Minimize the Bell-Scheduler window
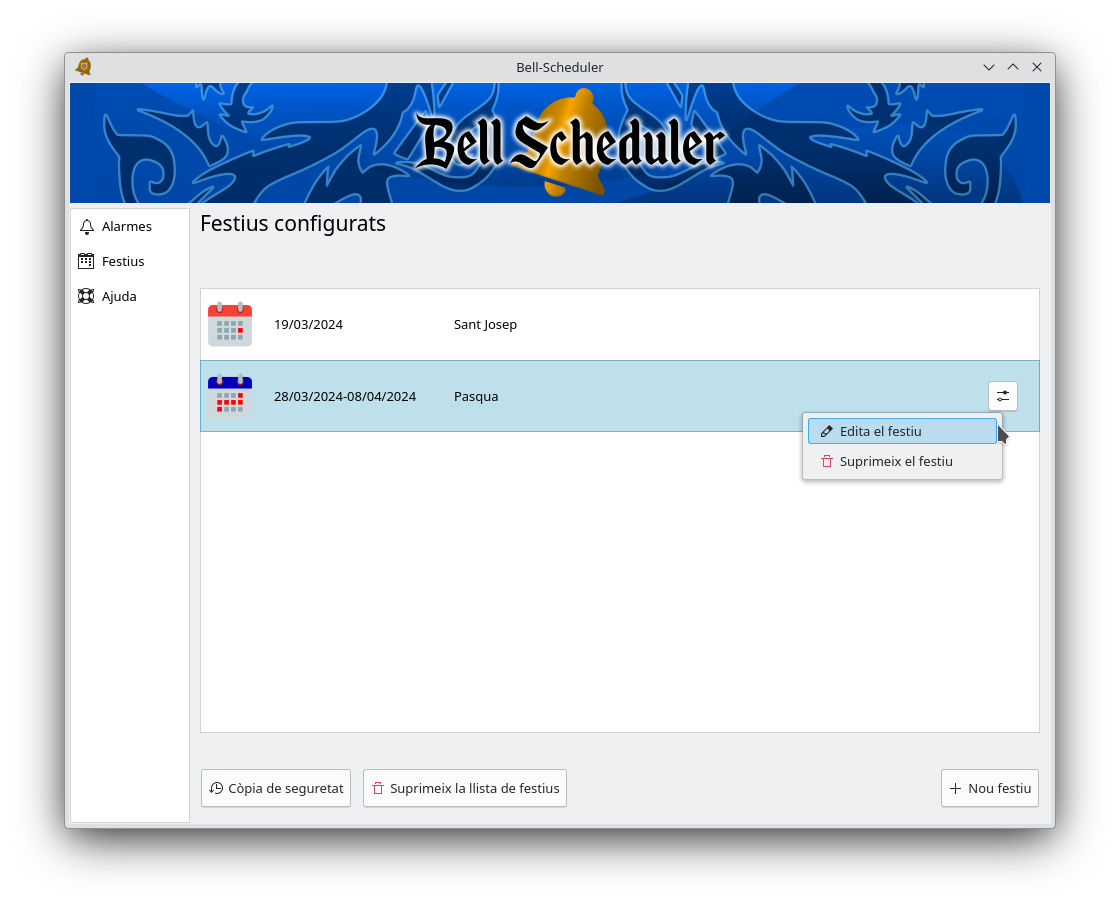The width and height of the screenshot is (1120, 905). pyautogui.click(x=989, y=67)
